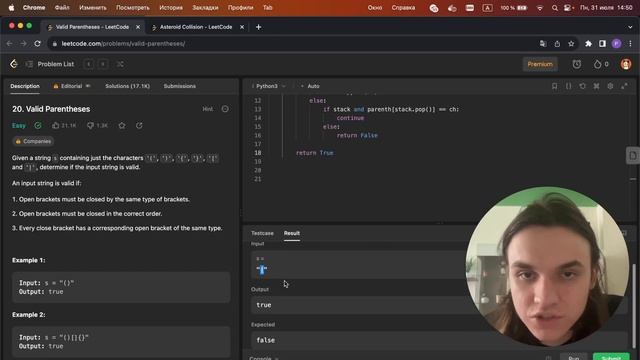Screen dimensions: 640x360
Task: Open the tab search chevron in Chrome
Action: pos(630,27)
